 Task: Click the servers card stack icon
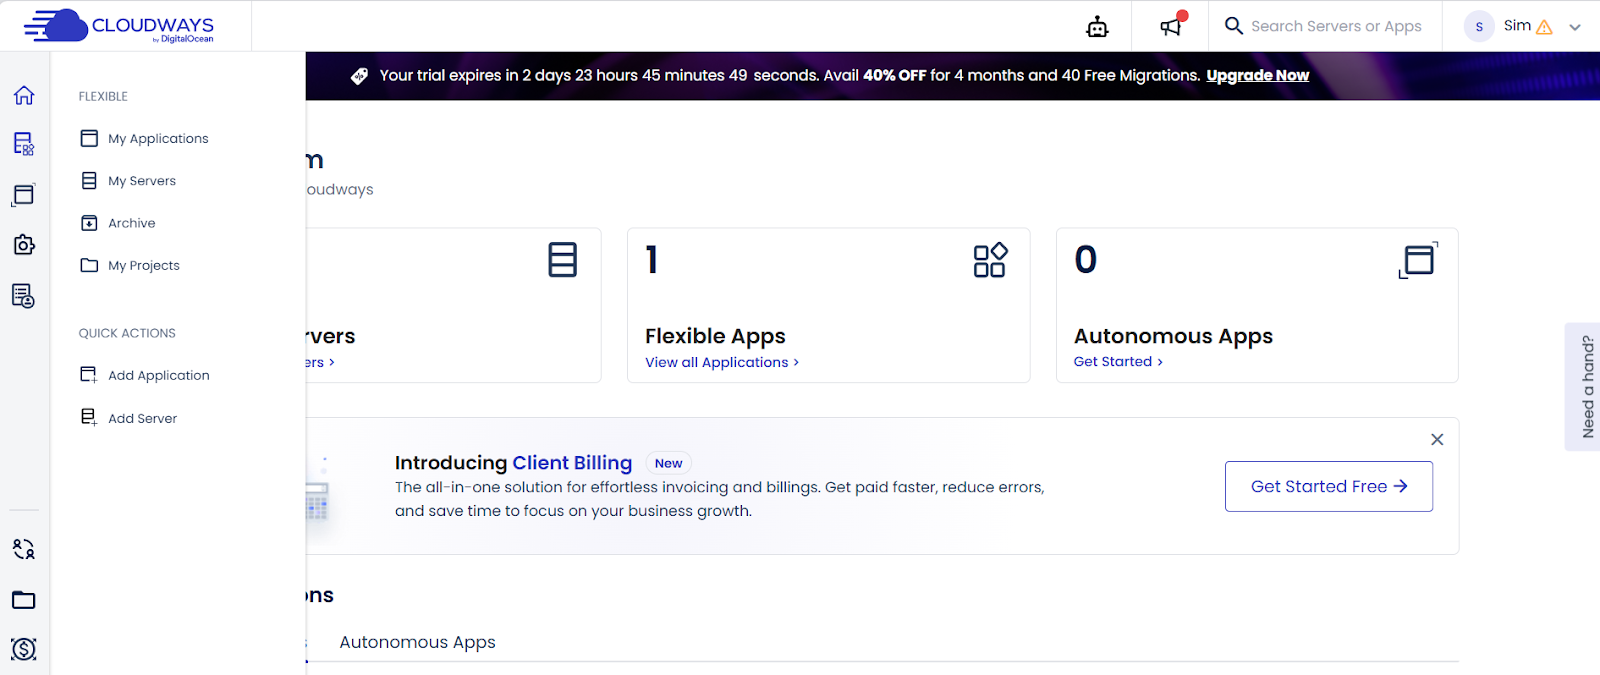[x=563, y=260]
